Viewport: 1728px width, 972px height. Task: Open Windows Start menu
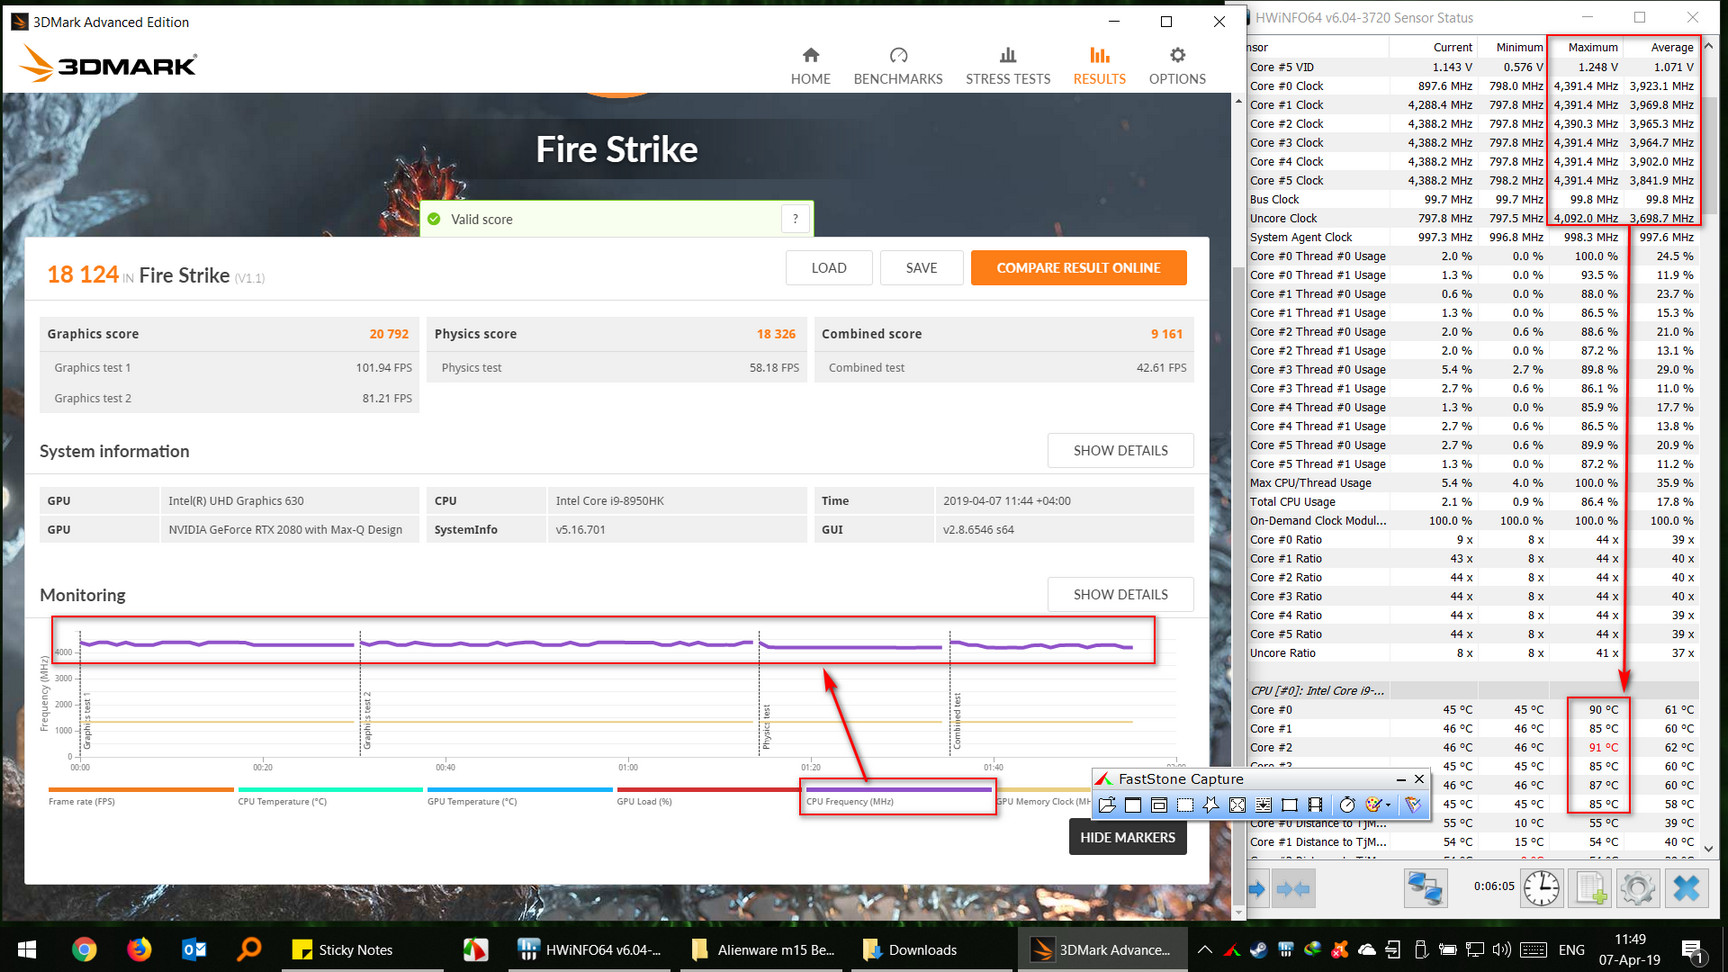click(27, 949)
